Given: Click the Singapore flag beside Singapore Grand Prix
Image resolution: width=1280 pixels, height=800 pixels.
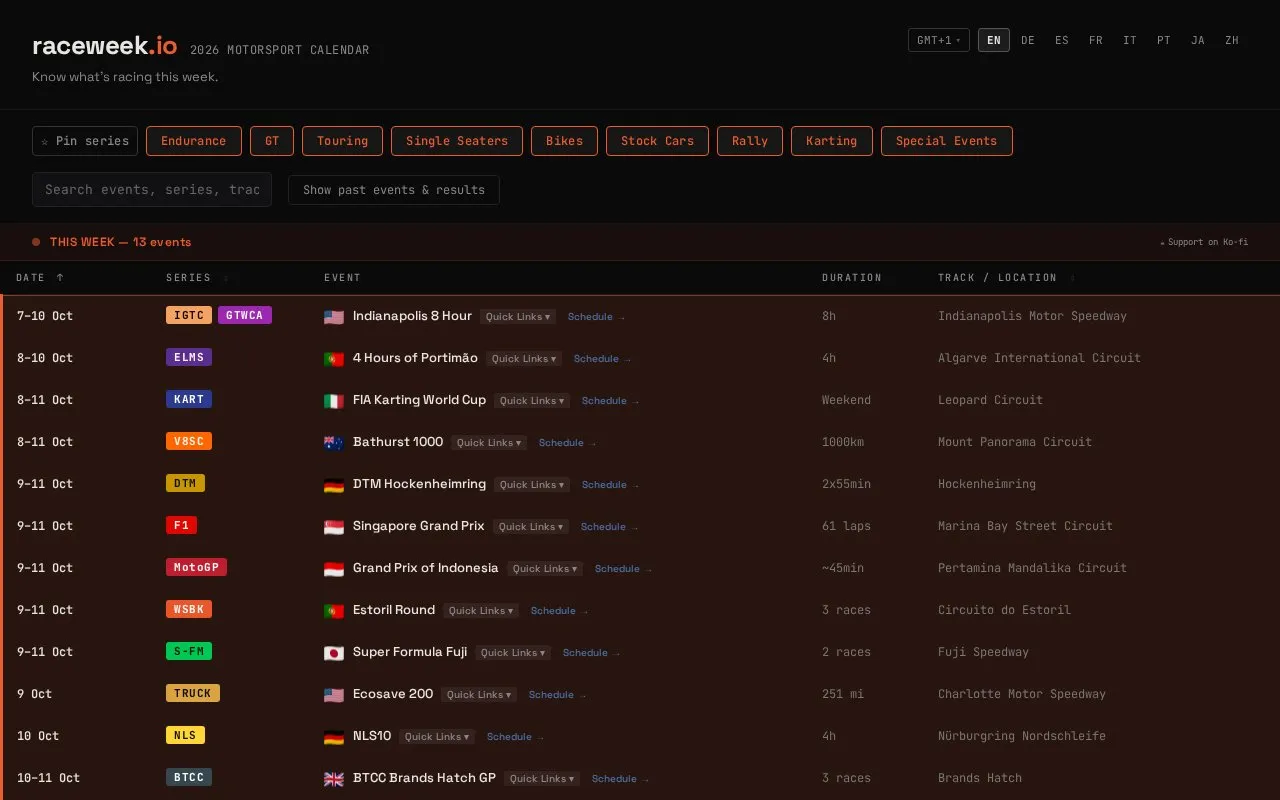Looking at the screenshot, I should [334, 527].
